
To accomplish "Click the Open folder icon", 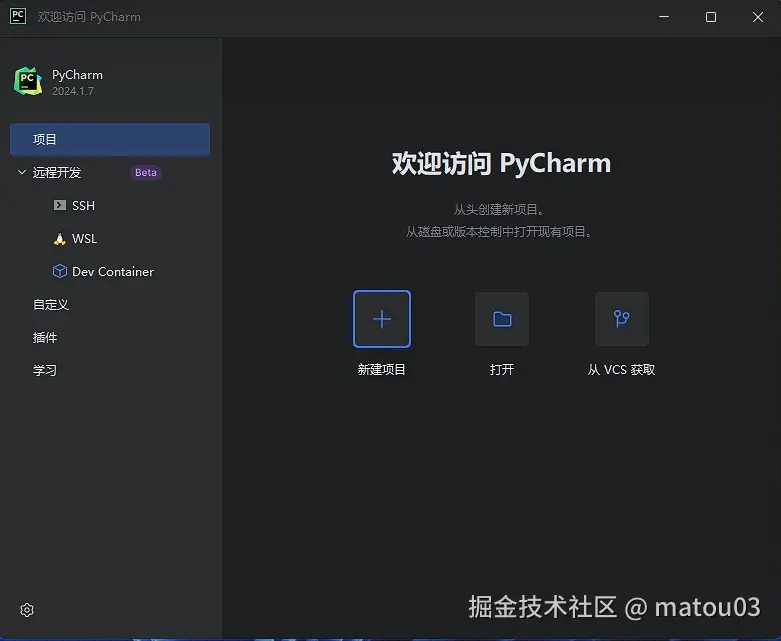I will coord(502,319).
